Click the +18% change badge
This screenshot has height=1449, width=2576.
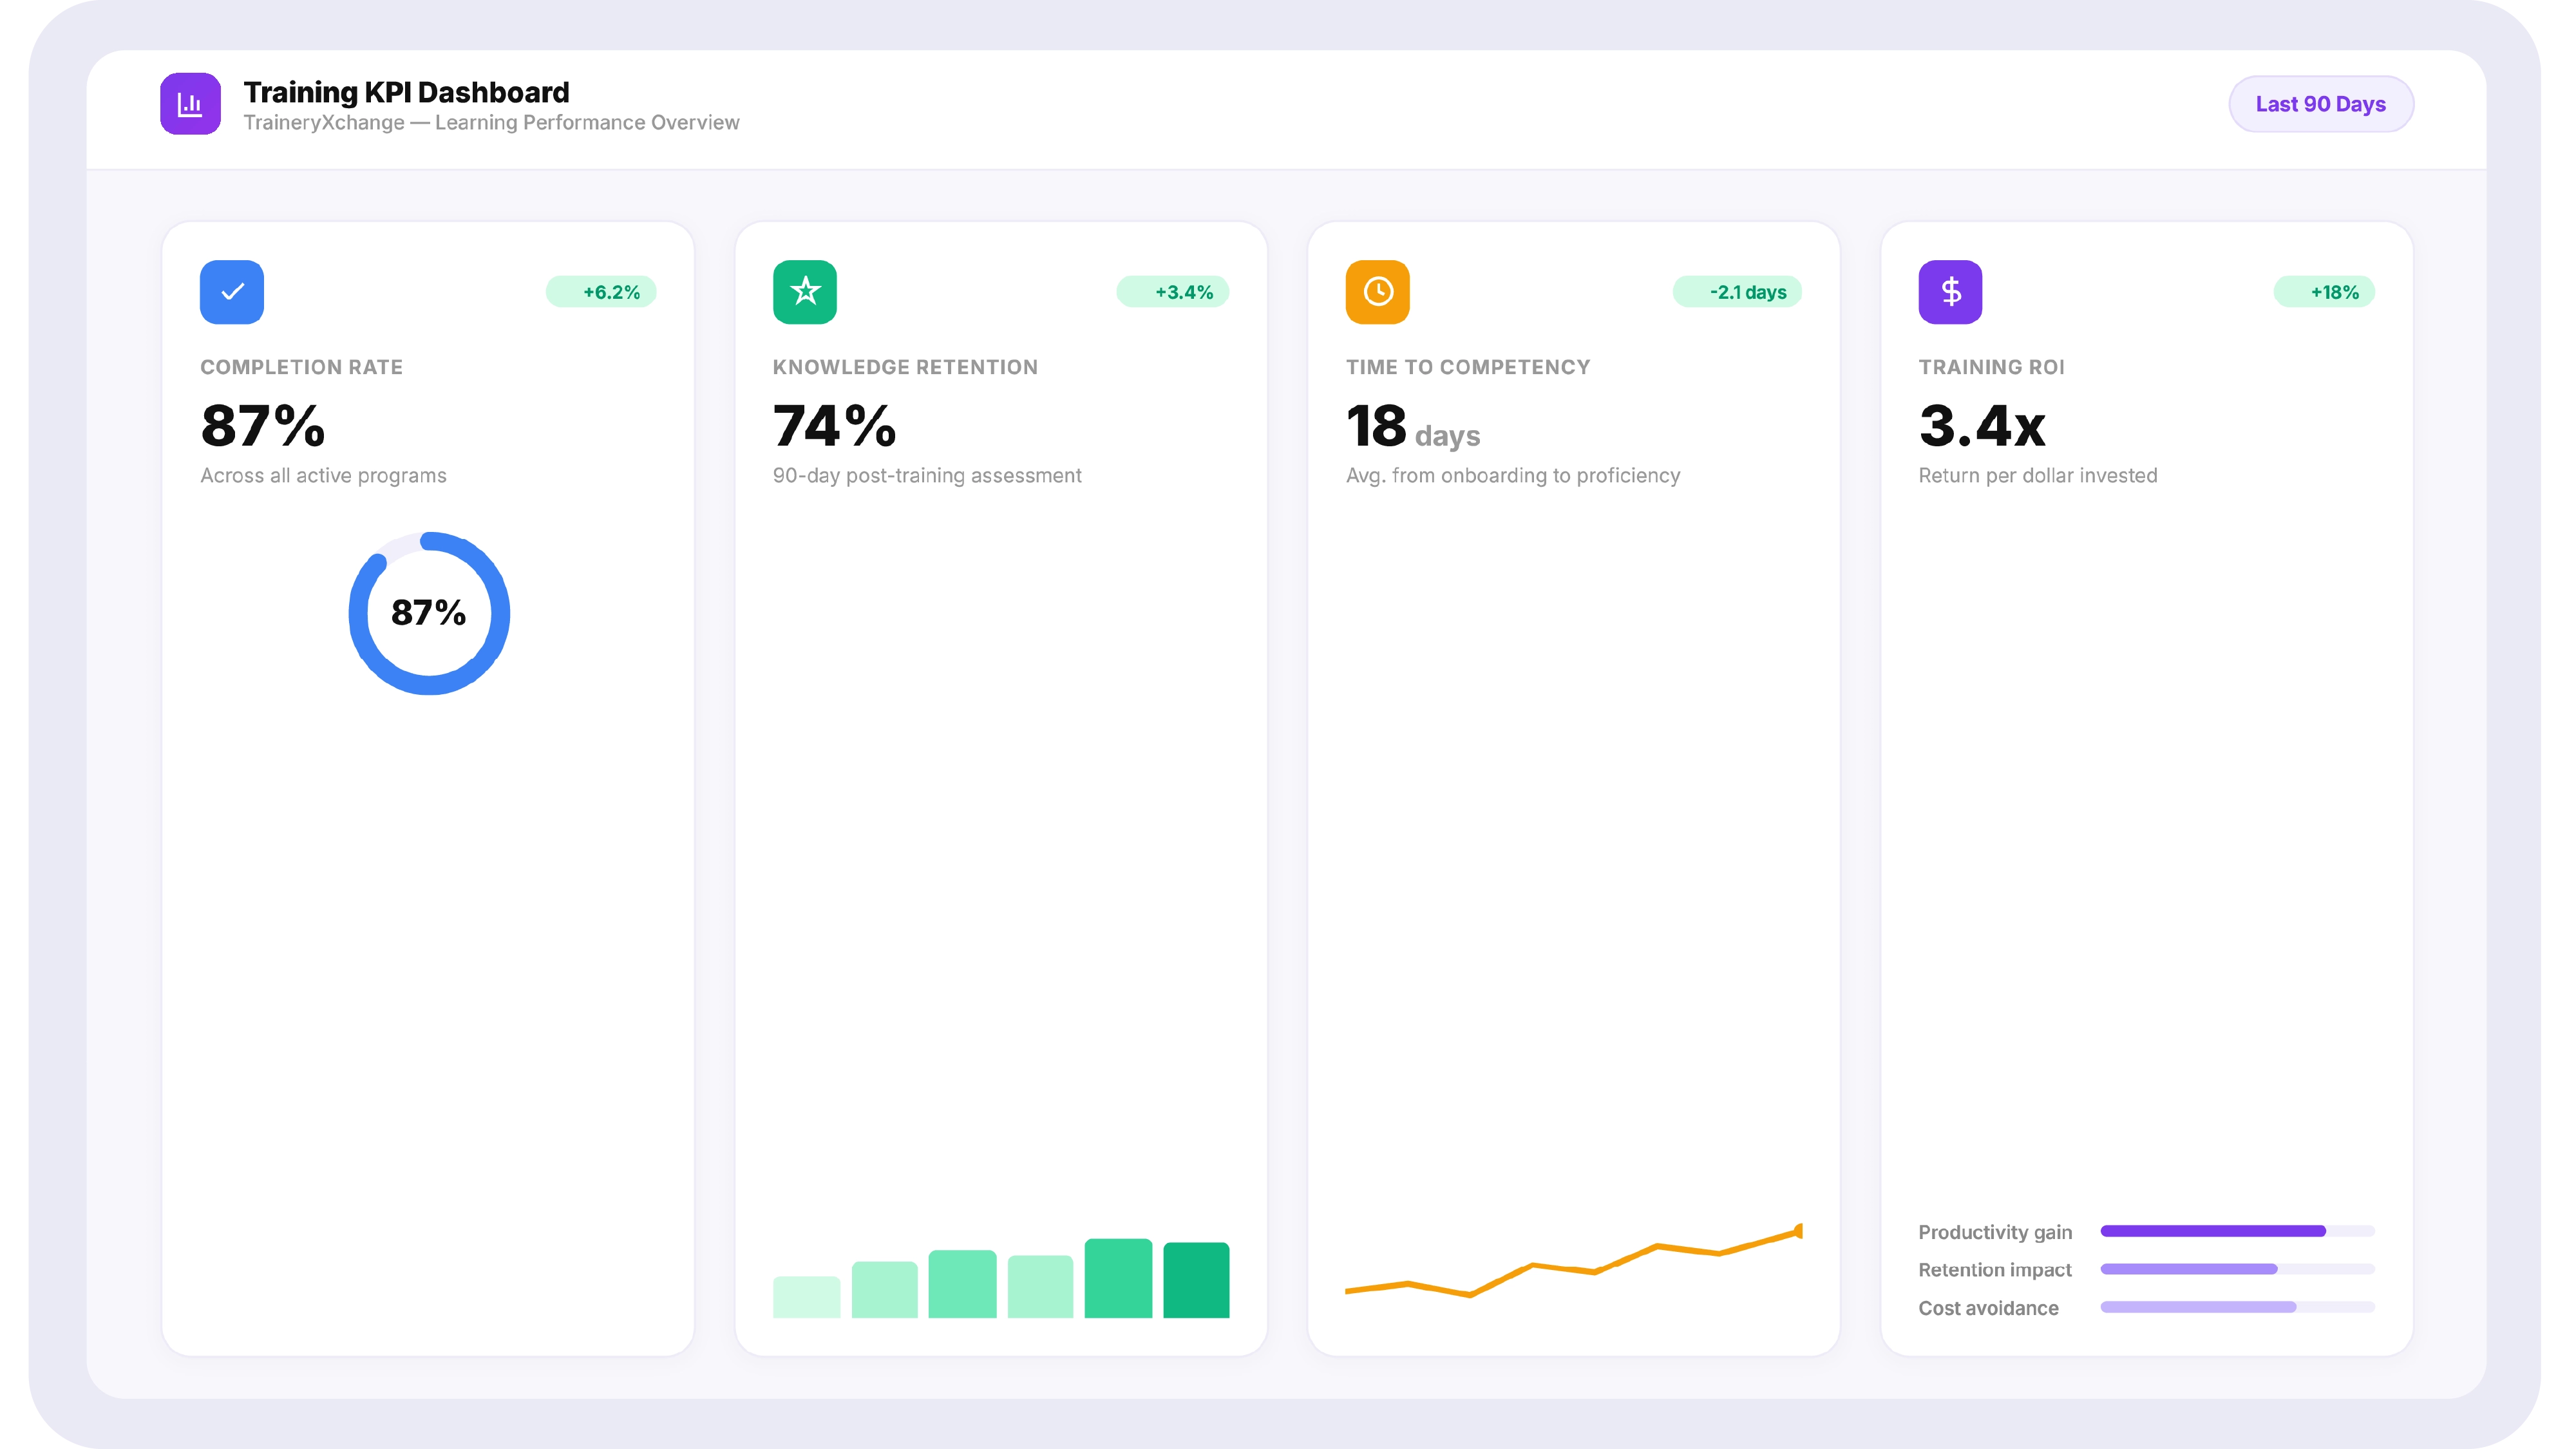(2325, 292)
